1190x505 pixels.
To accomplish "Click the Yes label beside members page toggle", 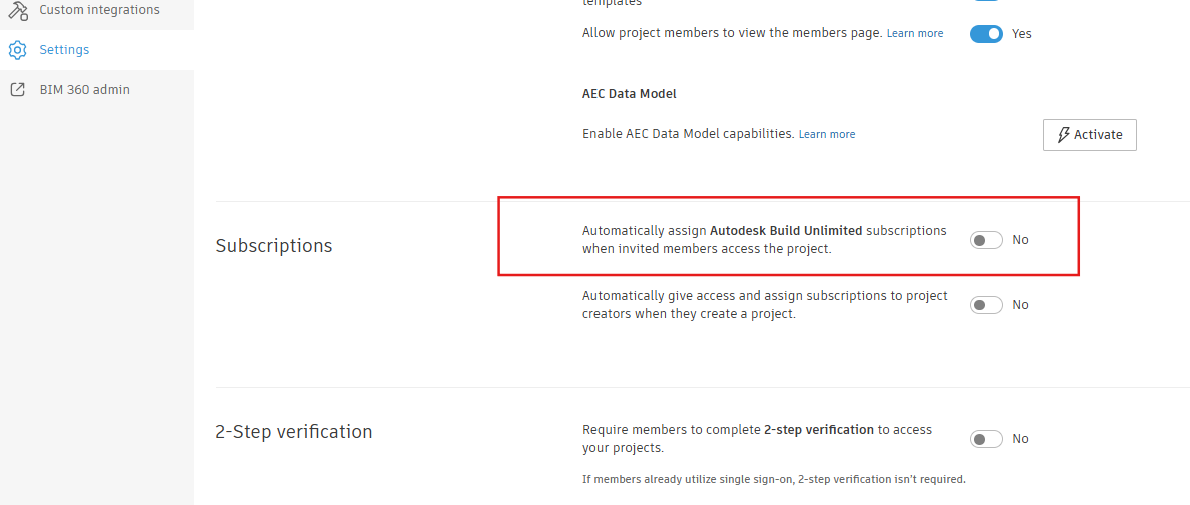I will pyautogui.click(x=1021, y=34).
